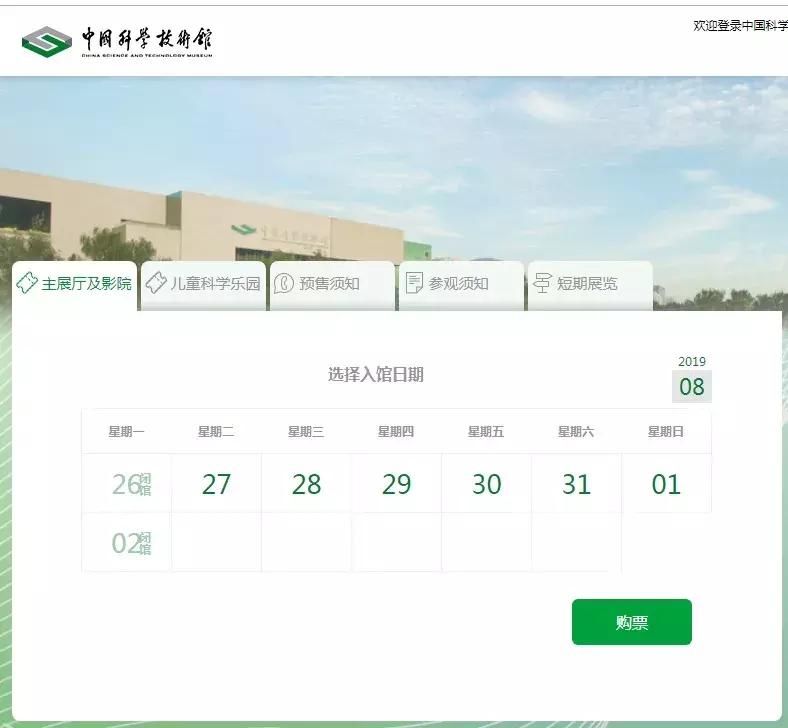Select date 28 on the calendar
This screenshot has width=788, height=728.
pos(306,484)
